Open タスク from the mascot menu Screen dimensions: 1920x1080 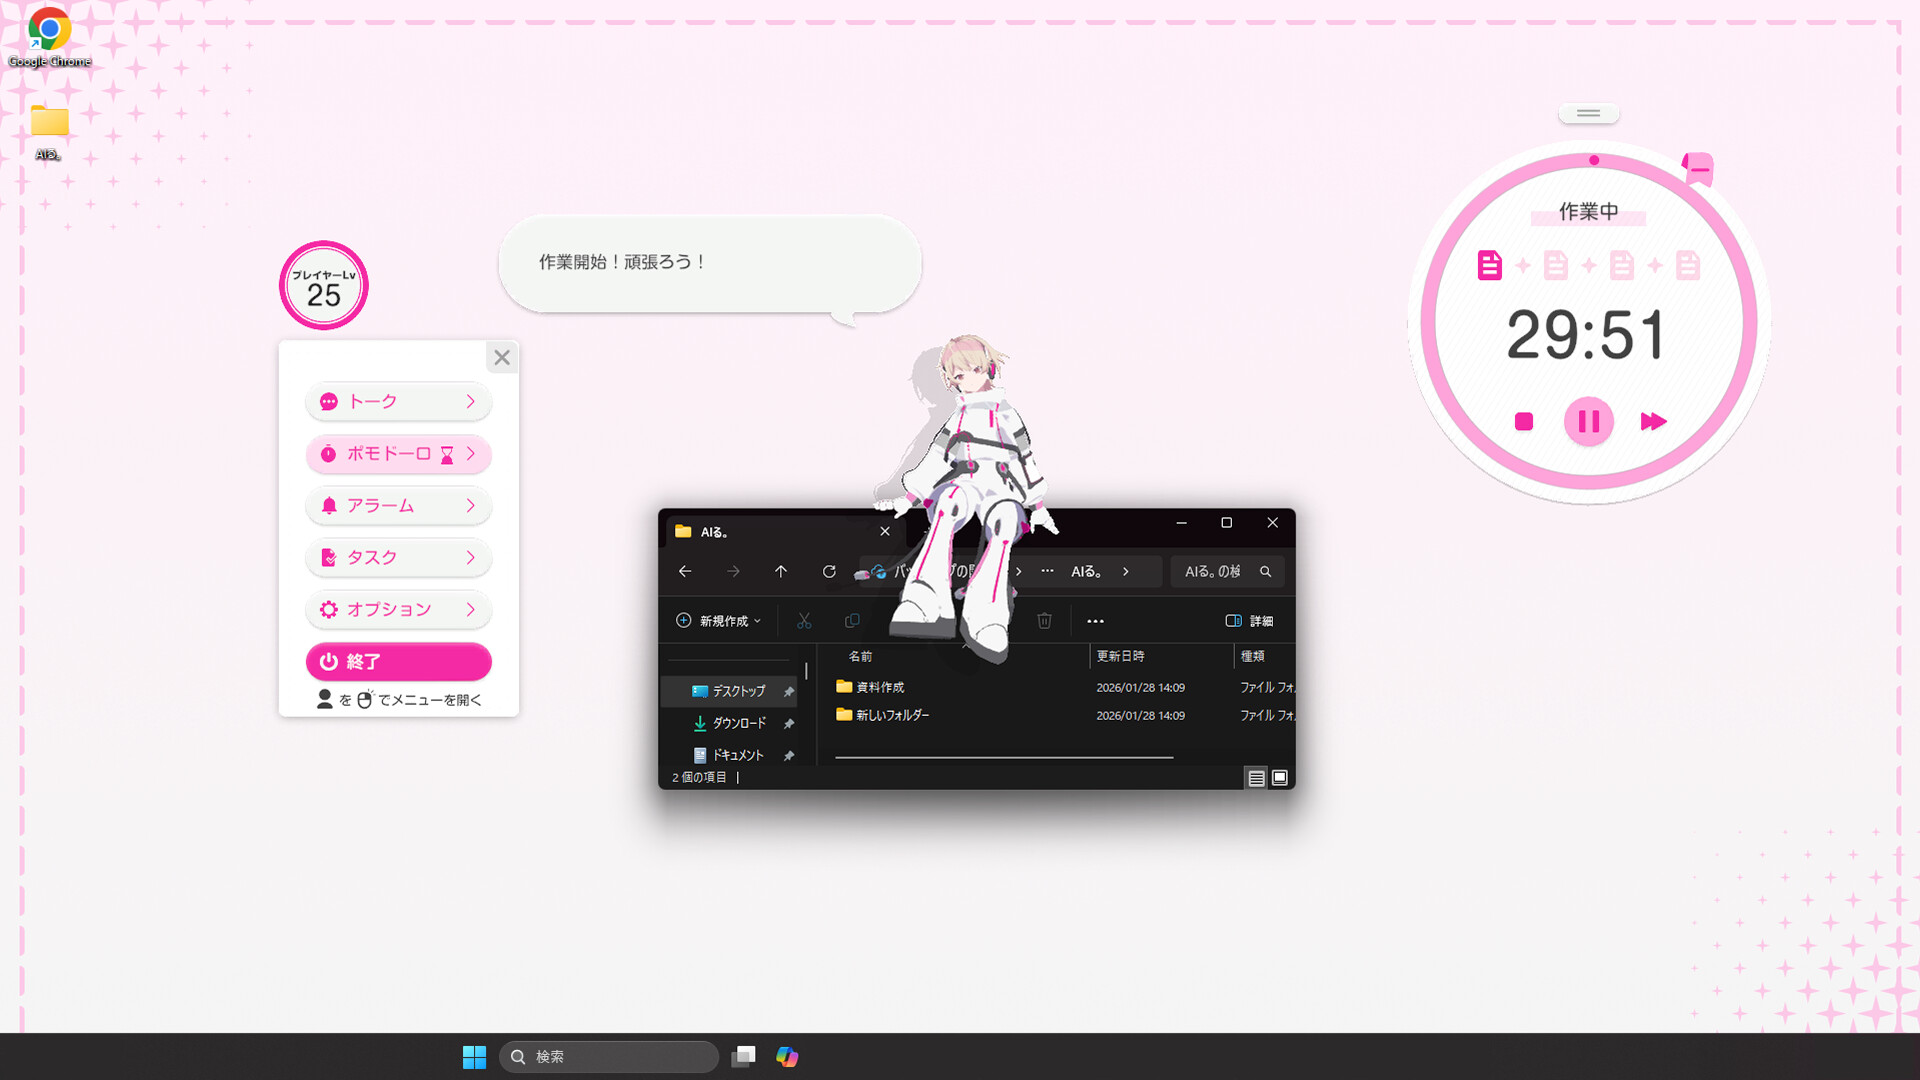[398, 557]
